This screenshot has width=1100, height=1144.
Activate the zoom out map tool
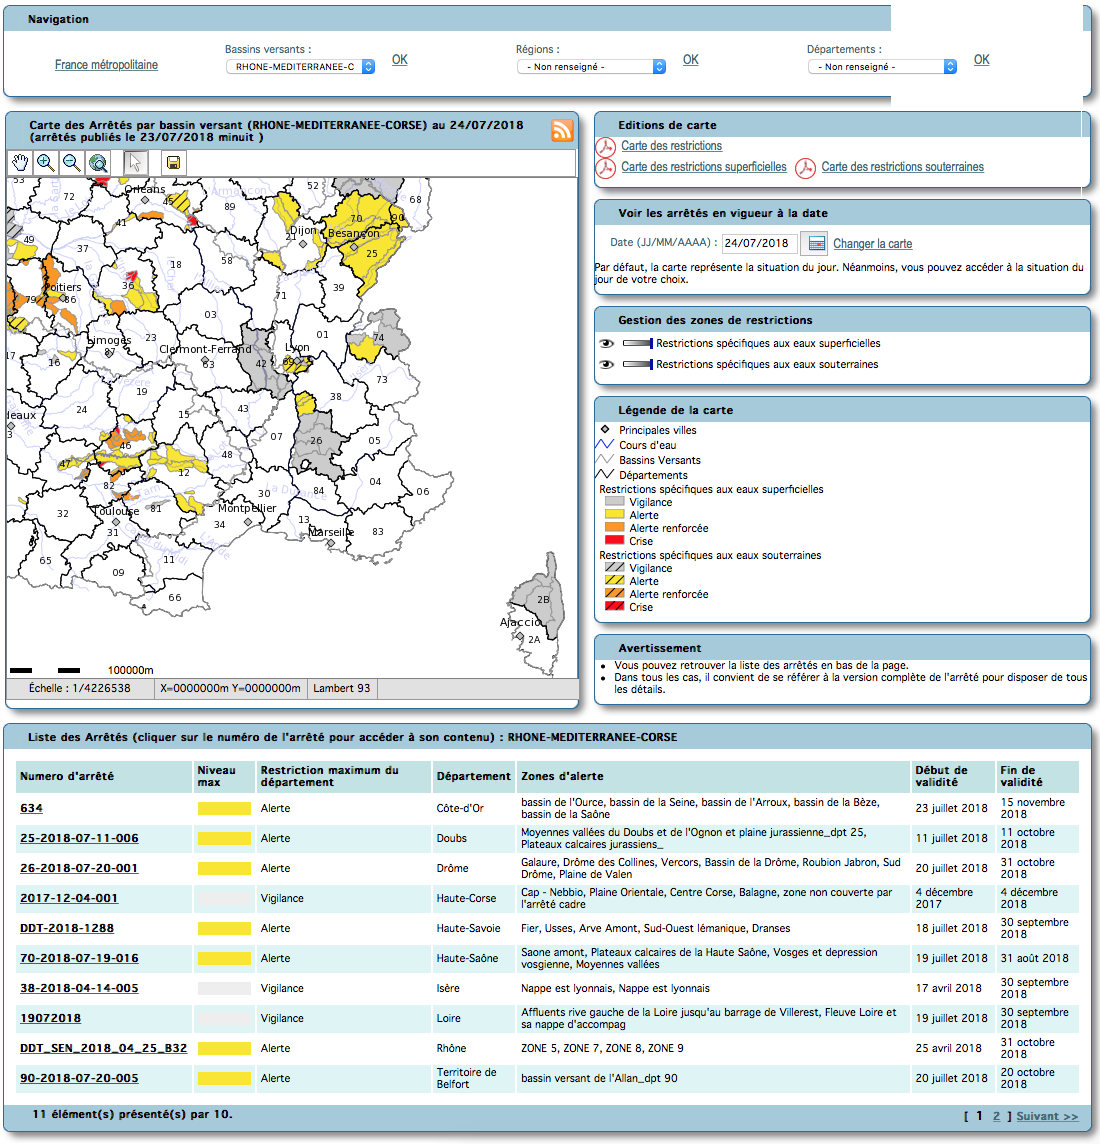(x=71, y=163)
